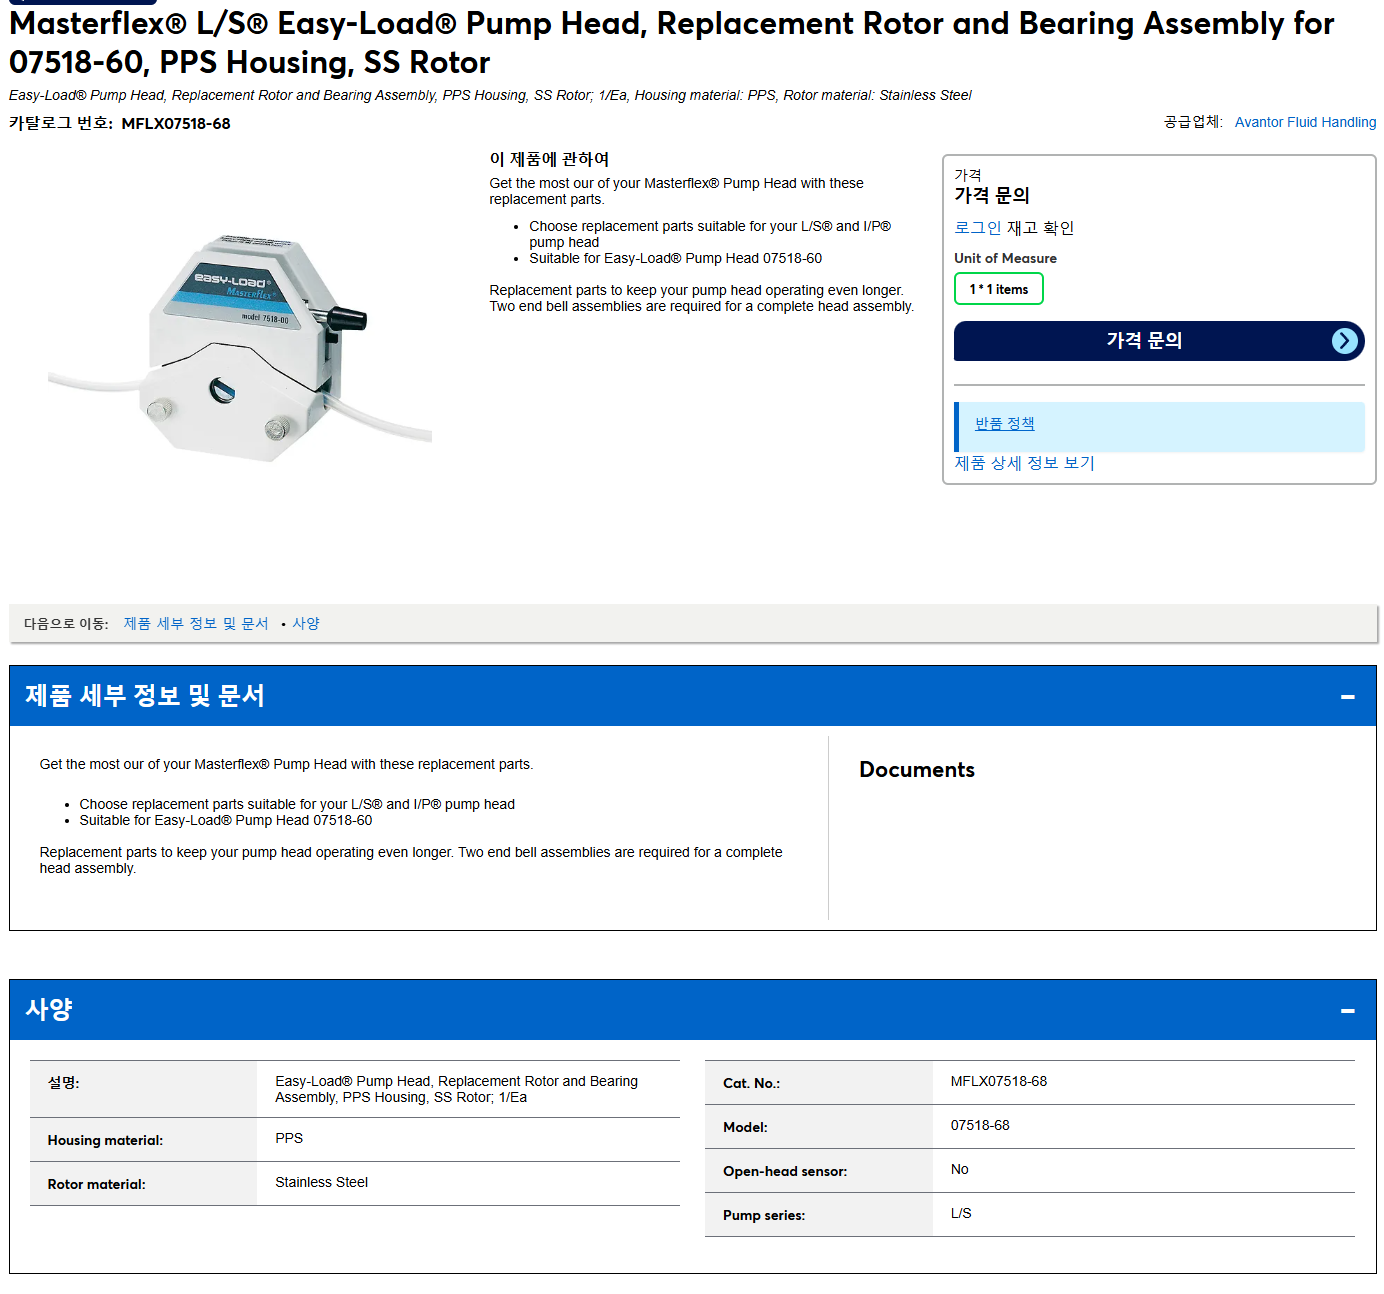The height and width of the screenshot is (1294, 1384).
Task: Click the Housing material label cell
Action: pyautogui.click(x=143, y=1140)
